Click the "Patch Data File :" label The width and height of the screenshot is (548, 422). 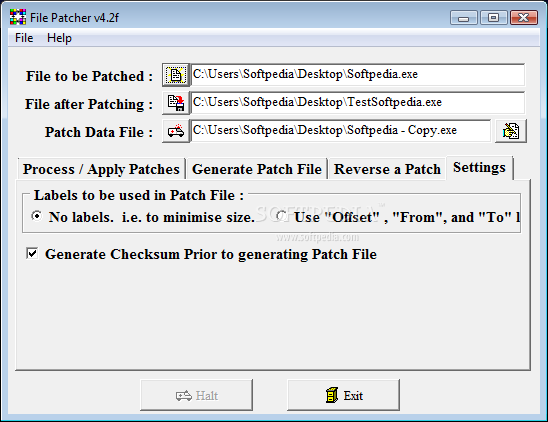99,132
